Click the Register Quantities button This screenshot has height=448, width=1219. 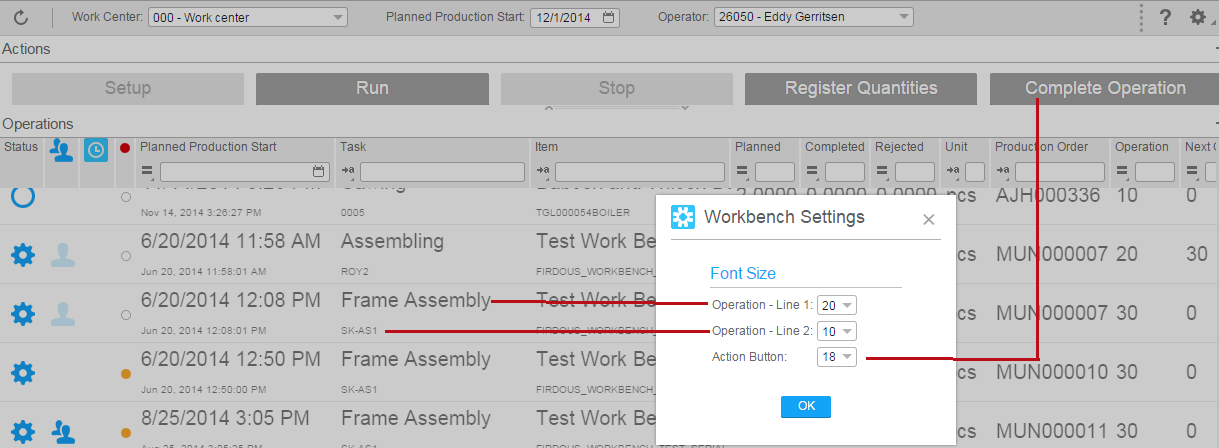tap(860, 88)
